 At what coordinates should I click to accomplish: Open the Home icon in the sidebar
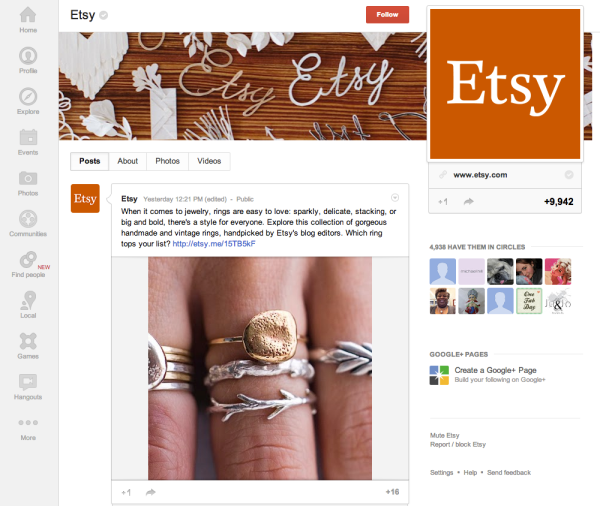point(28,15)
